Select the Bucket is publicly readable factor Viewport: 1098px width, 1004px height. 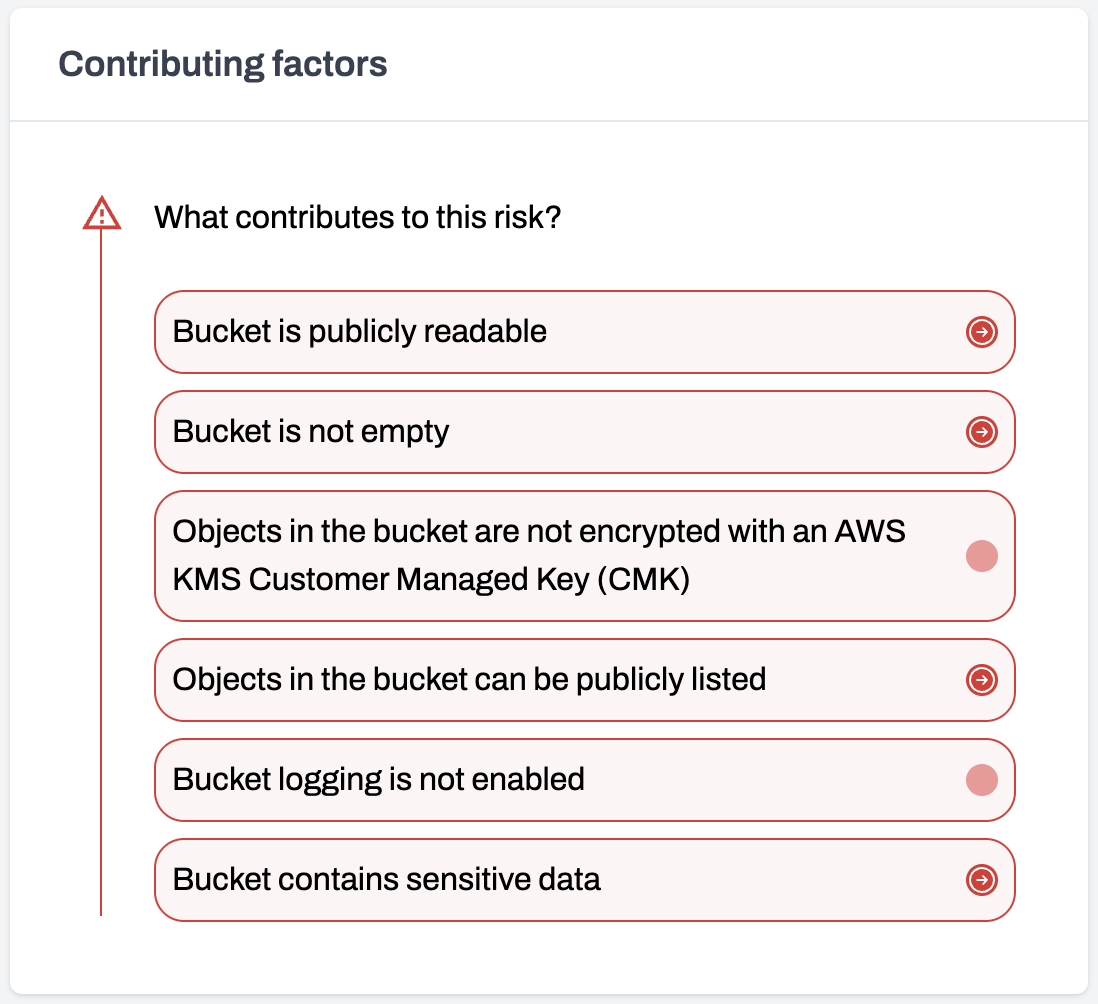(585, 332)
